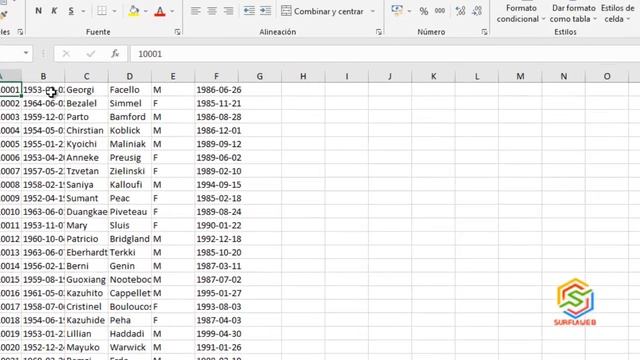Viewport: 640px width, 360px height.
Task: Select cell containing Chirstian
Action: click(87, 131)
